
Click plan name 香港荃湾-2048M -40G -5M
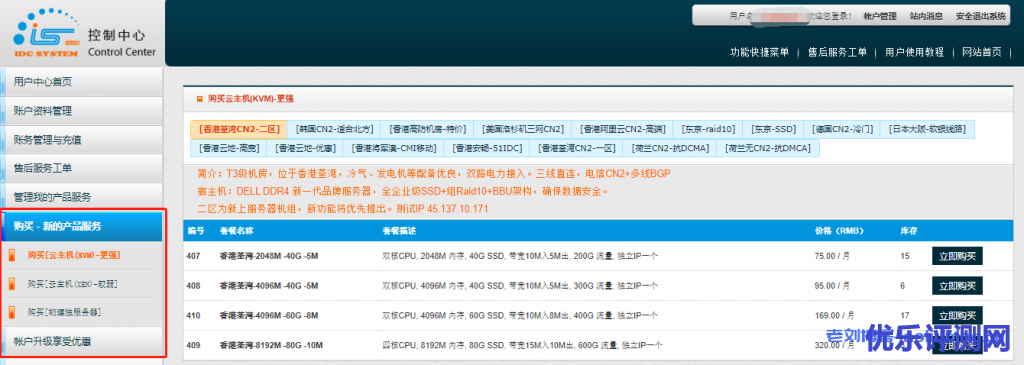point(268,256)
